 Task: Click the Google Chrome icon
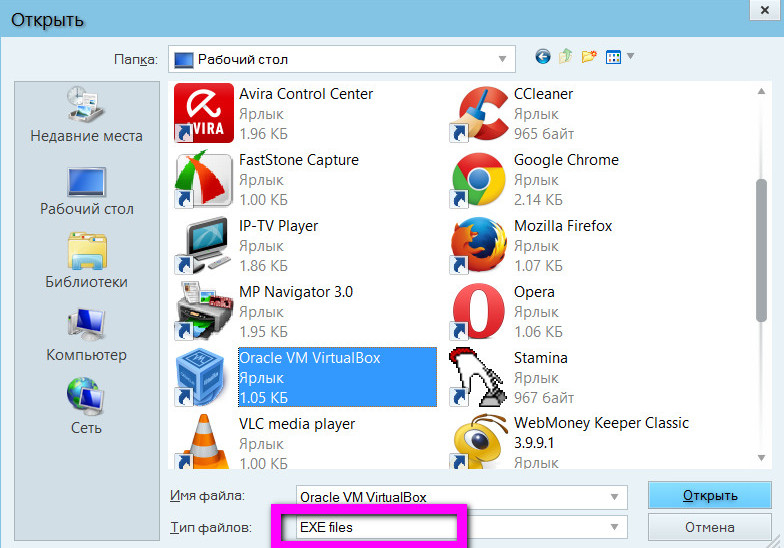click(x=479, y=180)
